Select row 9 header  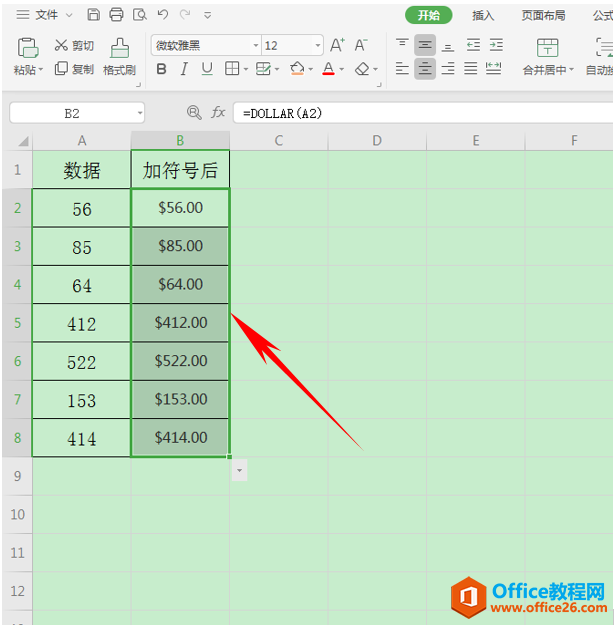tap(17, 476)
